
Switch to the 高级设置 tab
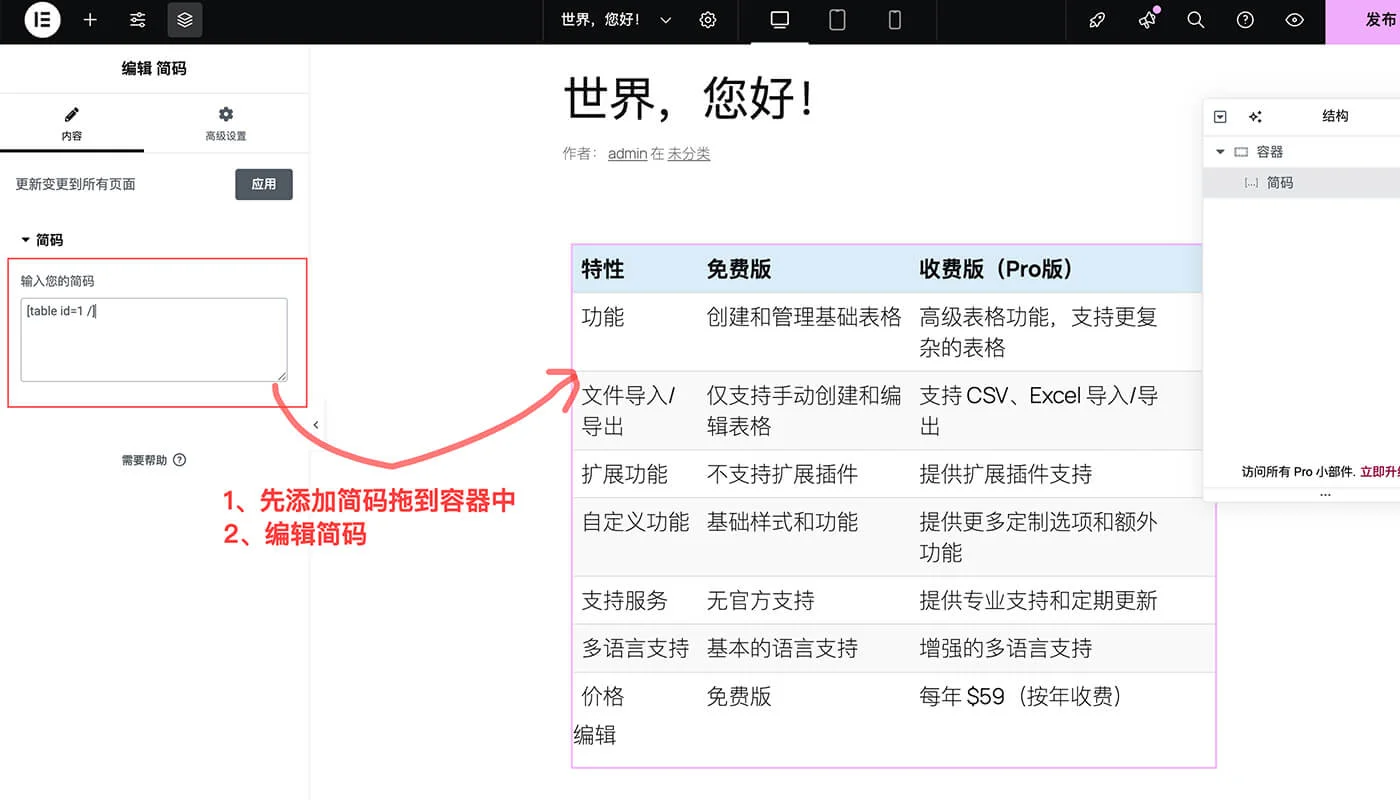(x=225, y=122)
